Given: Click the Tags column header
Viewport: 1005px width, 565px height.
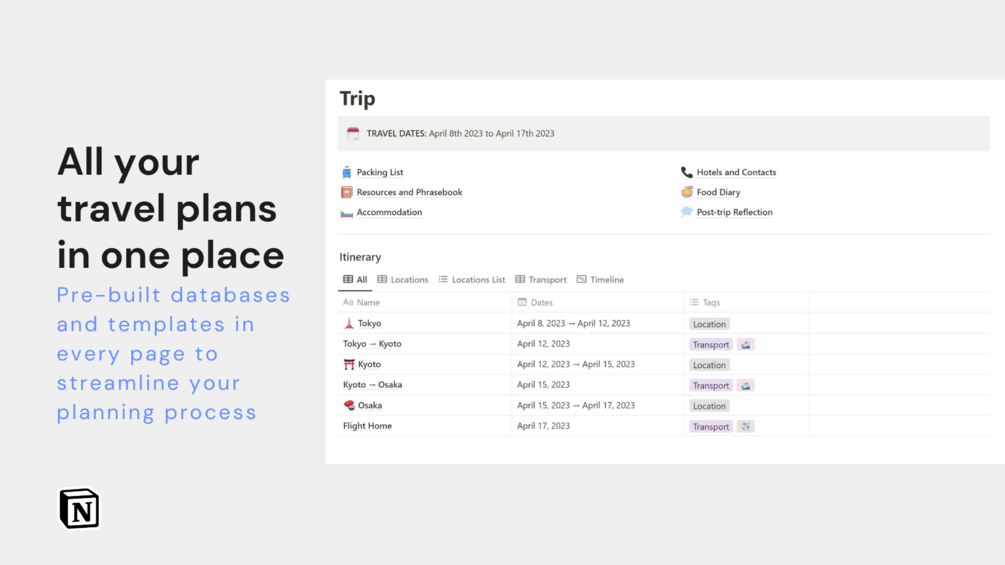Looking at the screenshot, I should [x=711, y=302].
